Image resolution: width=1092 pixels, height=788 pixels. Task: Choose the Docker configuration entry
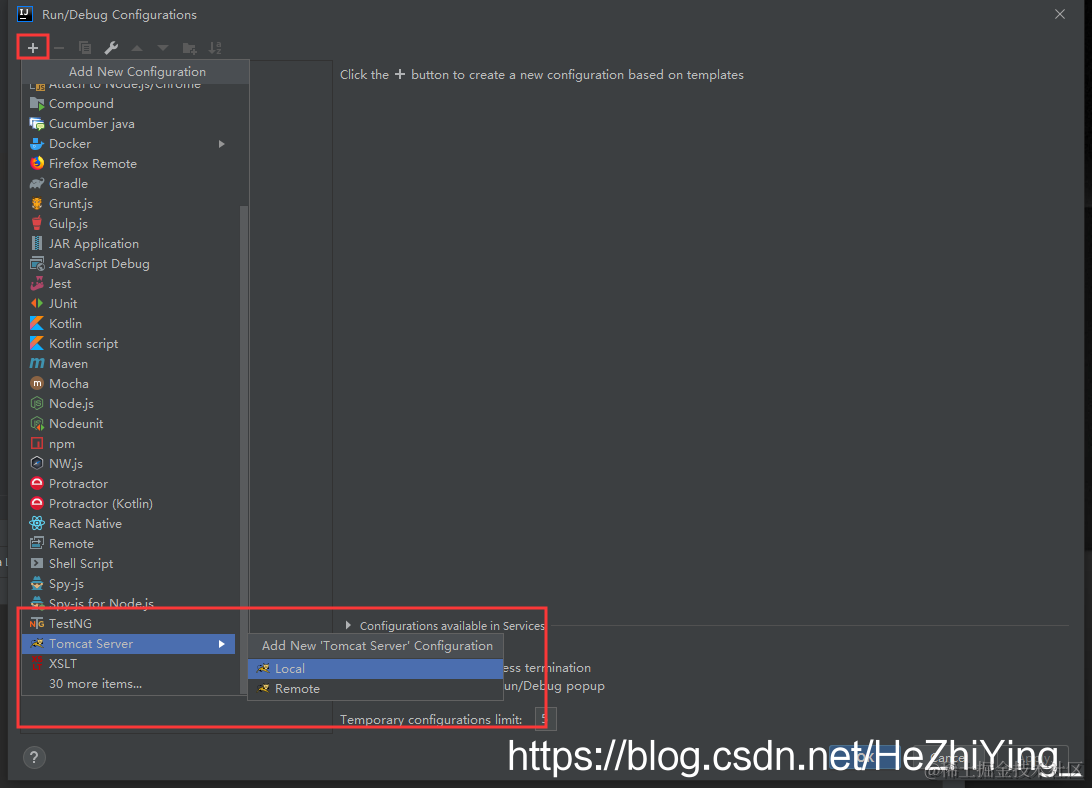(128, 144)
